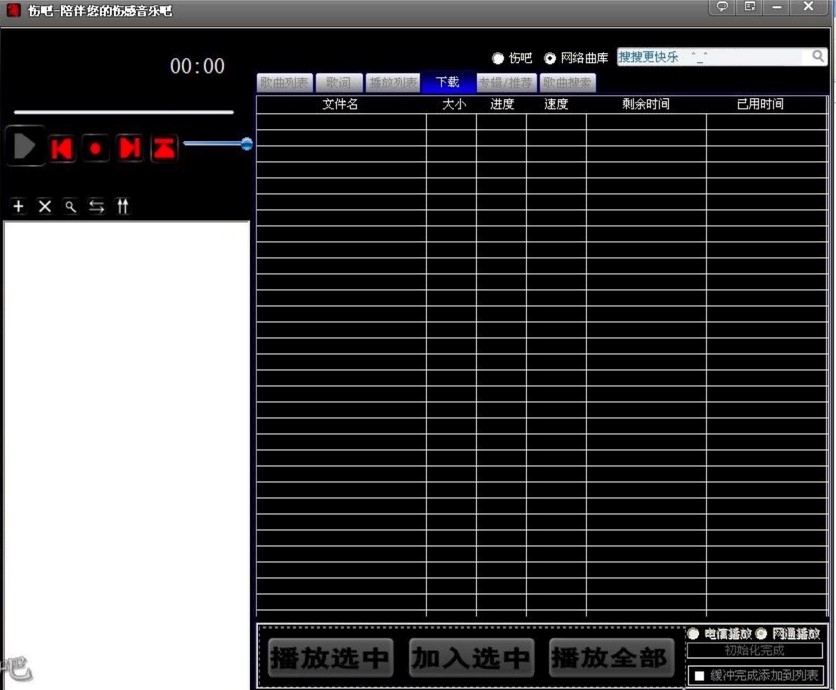The width and height of the screenshot is (836, 690).
Task: Switch to the 歌曲列表 tab
Action: tap(285, 83)
